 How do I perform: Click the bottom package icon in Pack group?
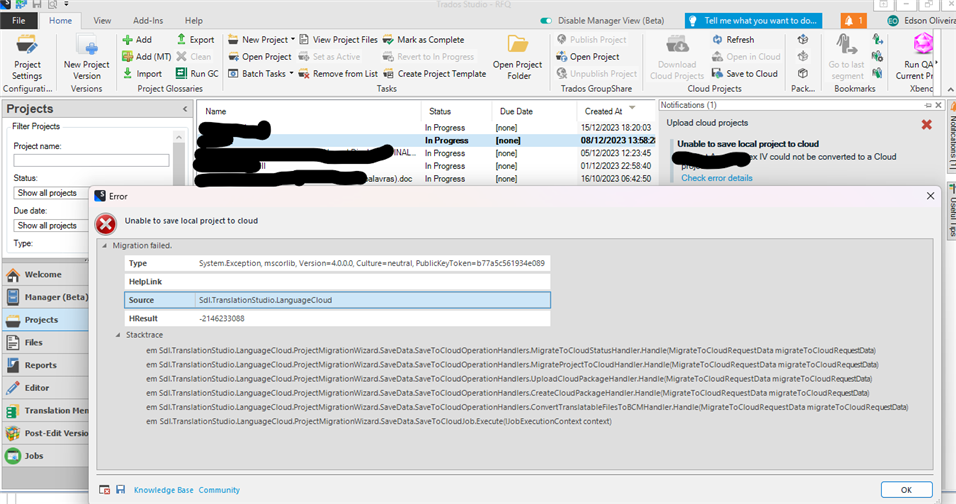803,73
